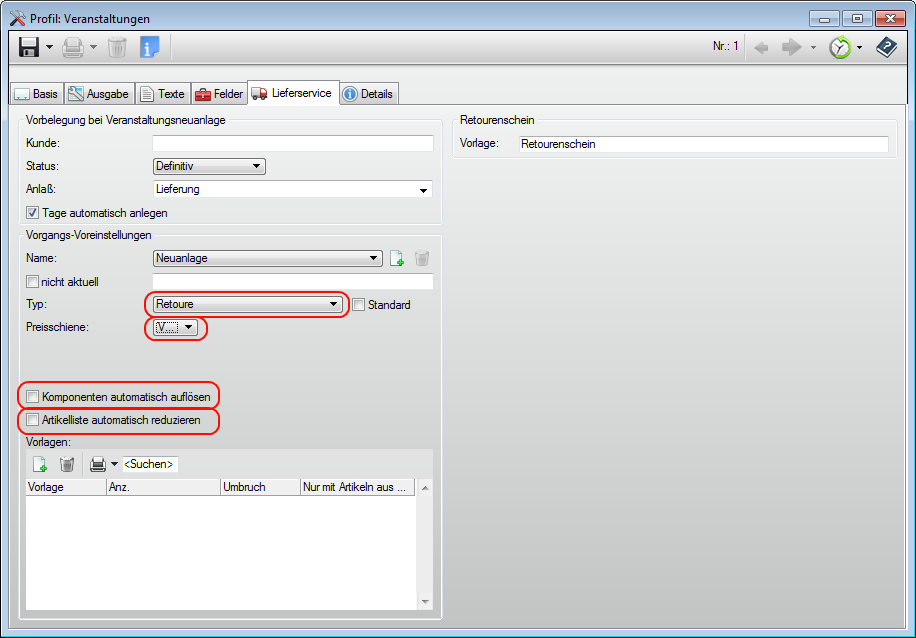Open the Typ dropdown showing Retoure

[246, 305]
